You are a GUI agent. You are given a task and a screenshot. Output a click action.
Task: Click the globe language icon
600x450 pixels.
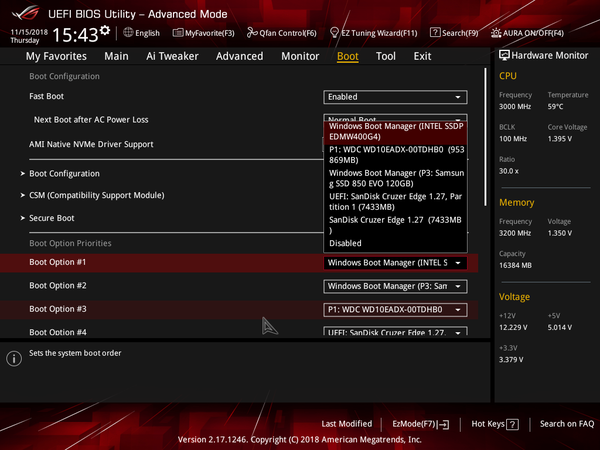point(128,33)
